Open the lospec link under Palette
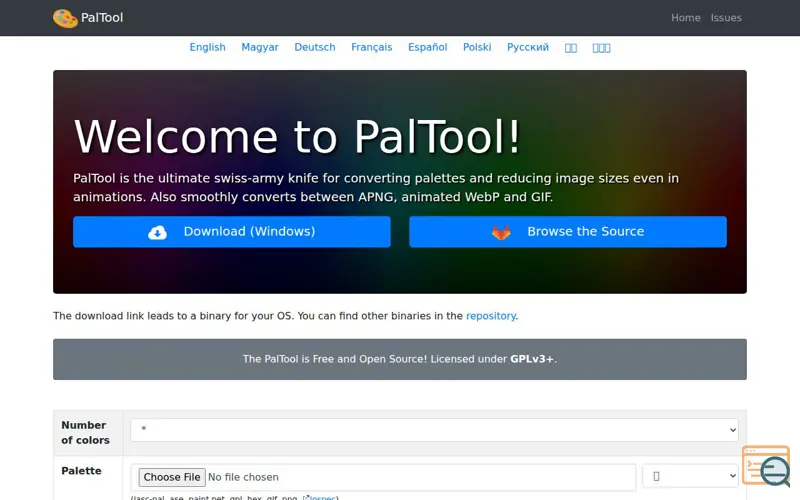Viewport: 800px width, 500px height. (x=321, y=497)
